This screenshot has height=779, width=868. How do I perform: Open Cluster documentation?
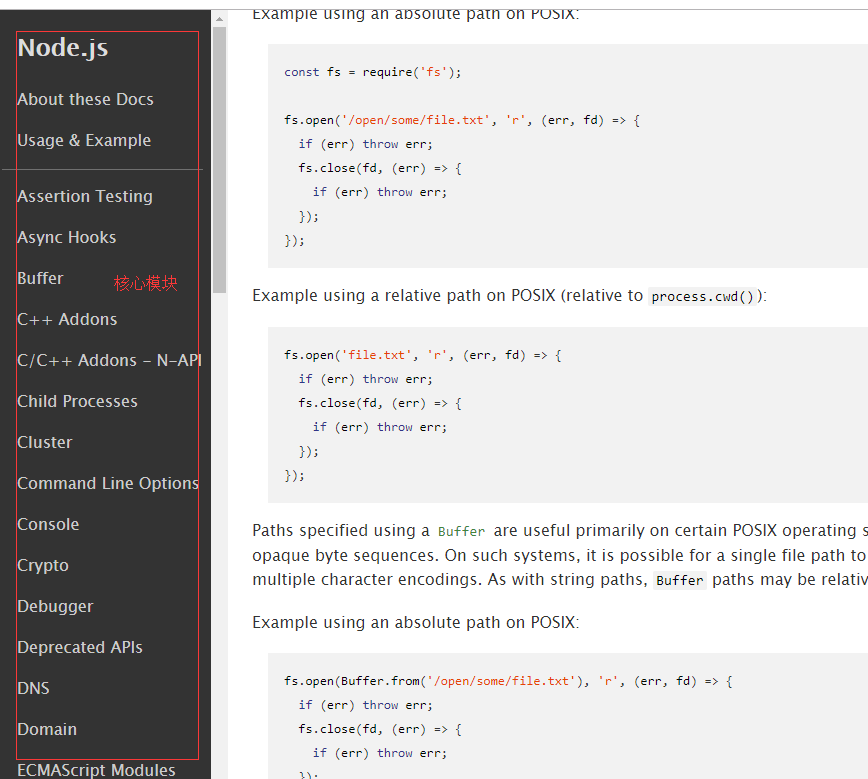44,442
